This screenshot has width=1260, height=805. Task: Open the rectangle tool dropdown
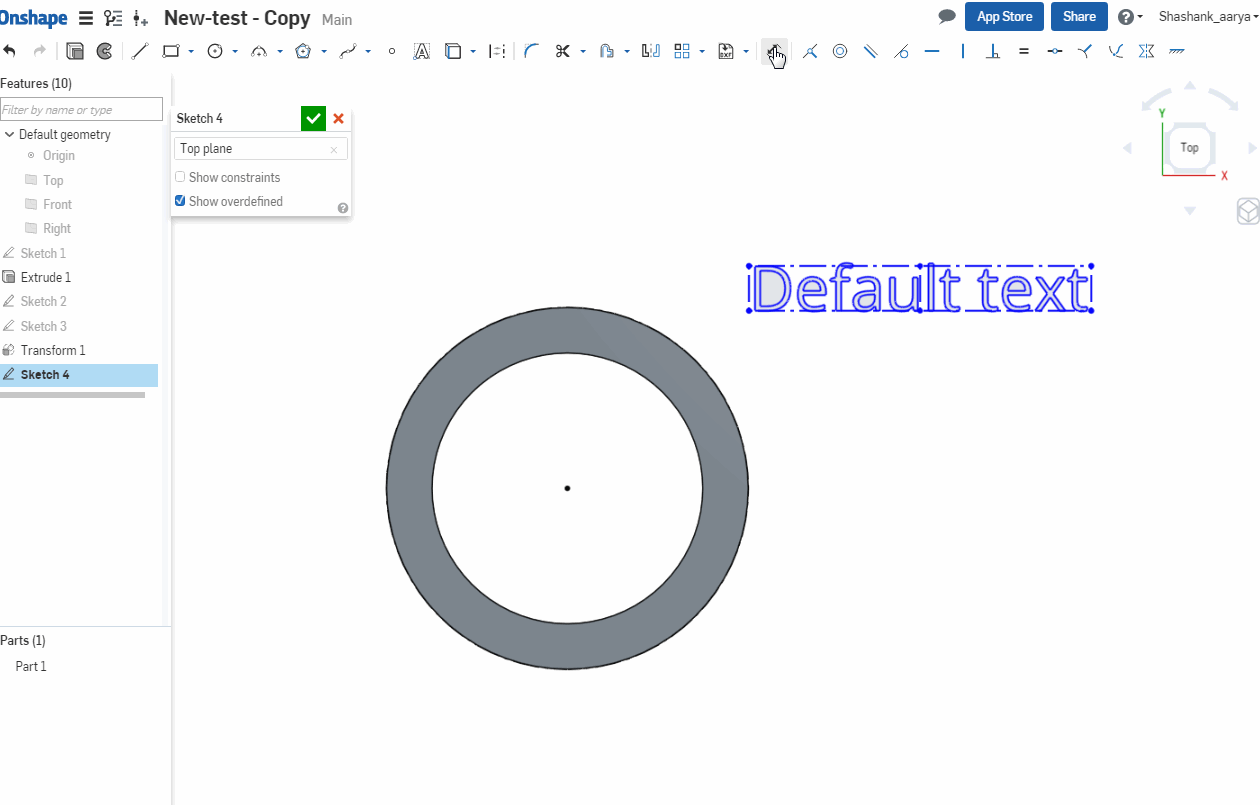coord(190,51)
